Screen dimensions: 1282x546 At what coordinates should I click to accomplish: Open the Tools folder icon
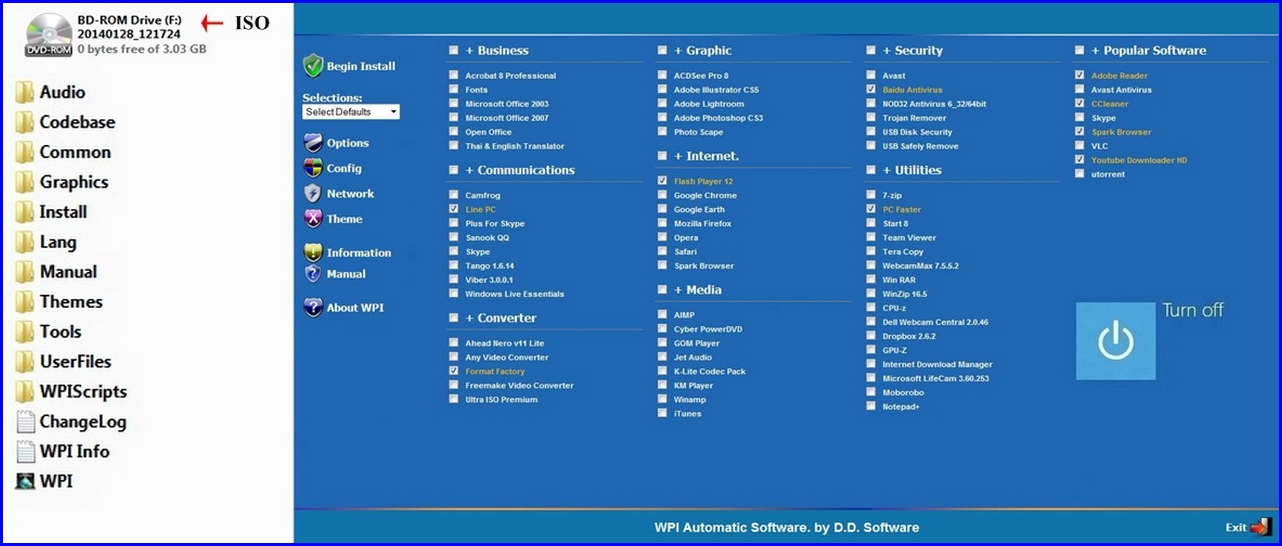25,332
